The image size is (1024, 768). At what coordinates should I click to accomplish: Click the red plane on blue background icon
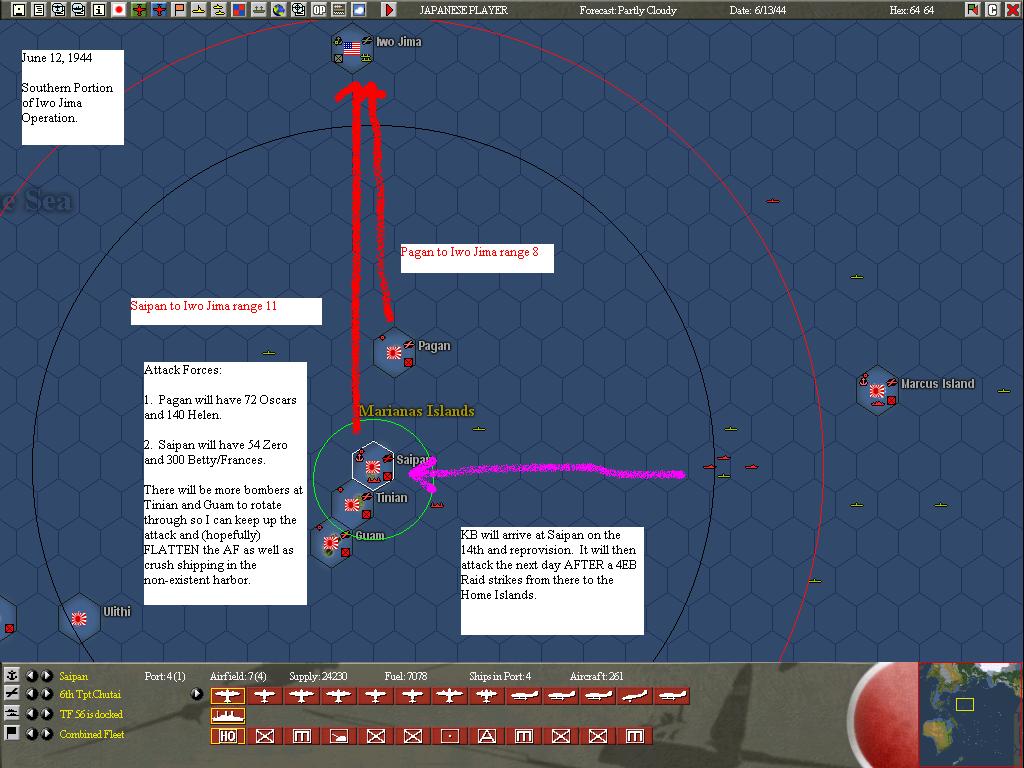(159, 10)
